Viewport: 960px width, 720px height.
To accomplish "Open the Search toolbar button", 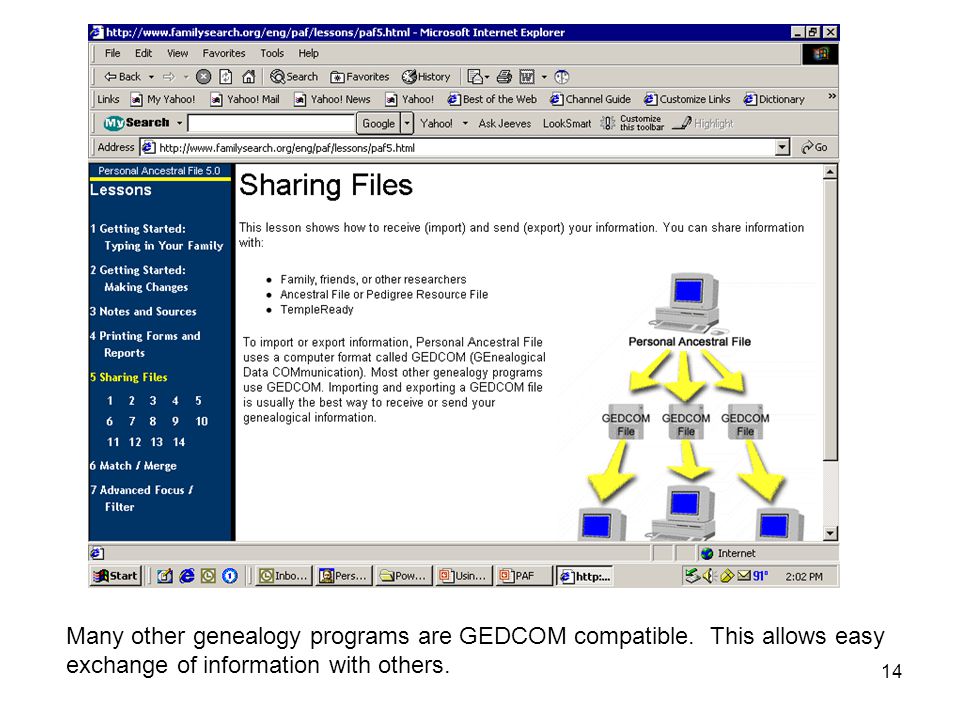I will click(294, 77).
